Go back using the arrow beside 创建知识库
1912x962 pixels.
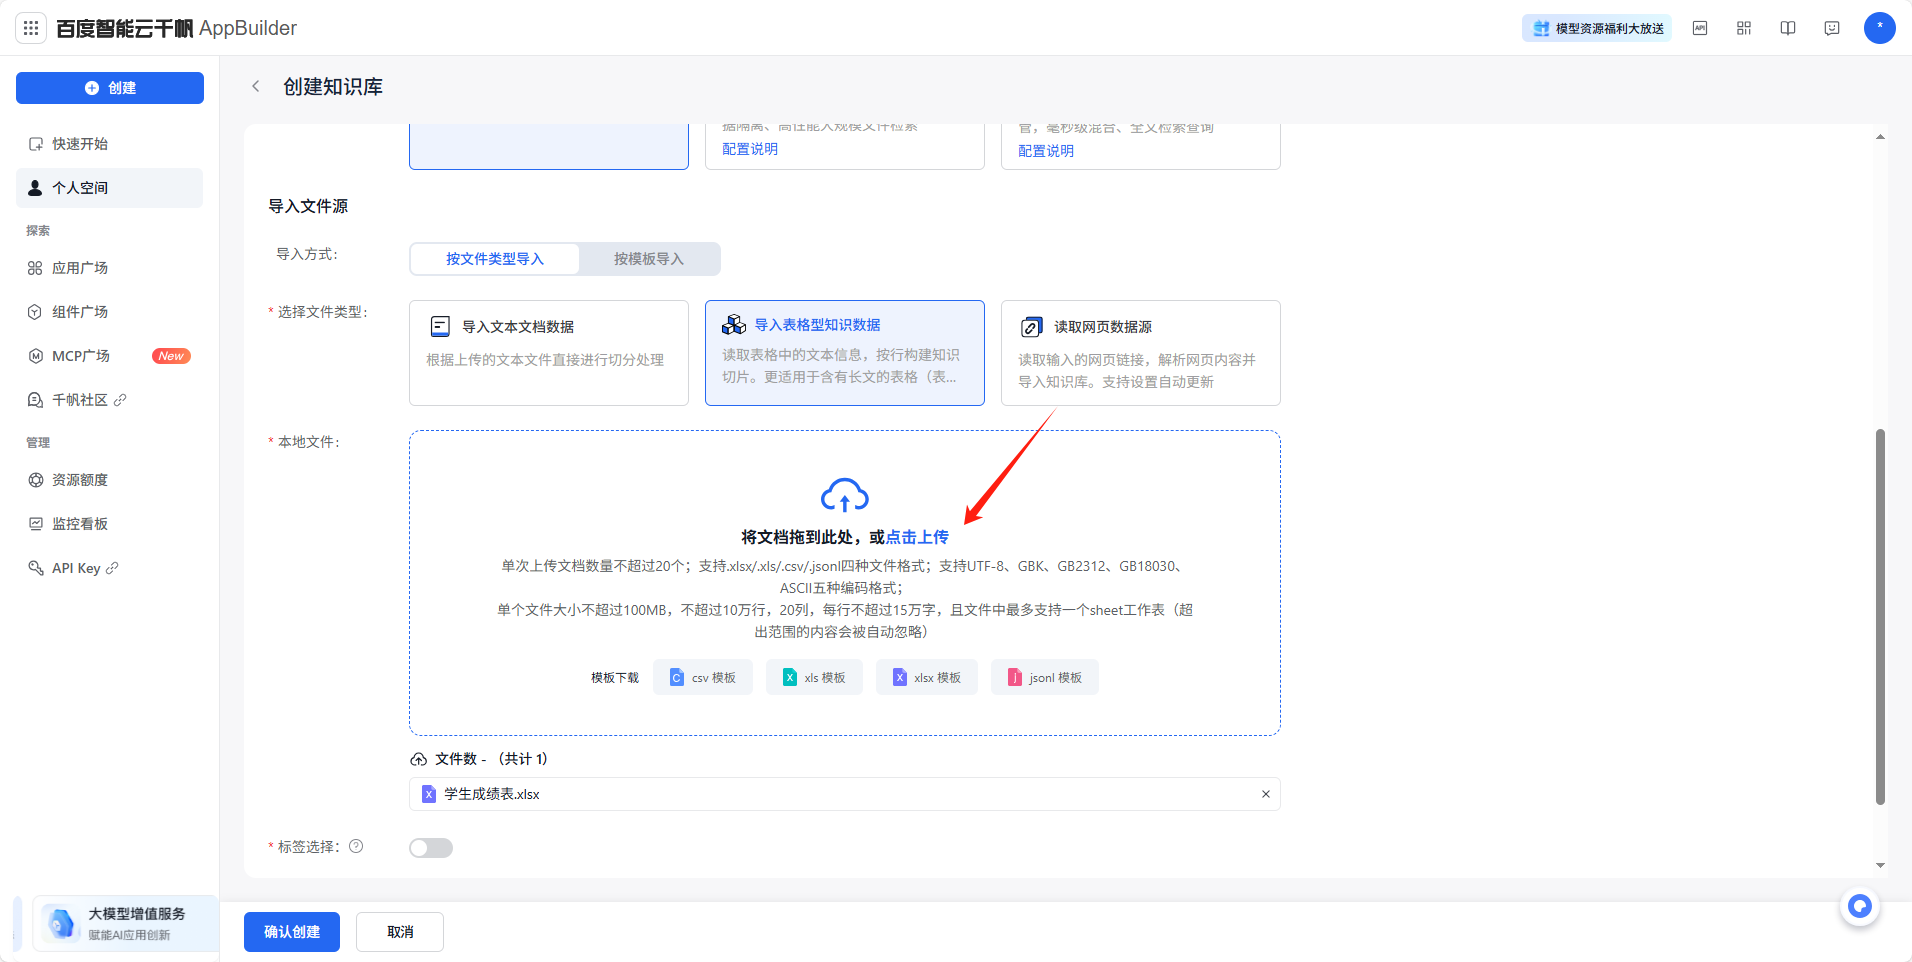256,87
